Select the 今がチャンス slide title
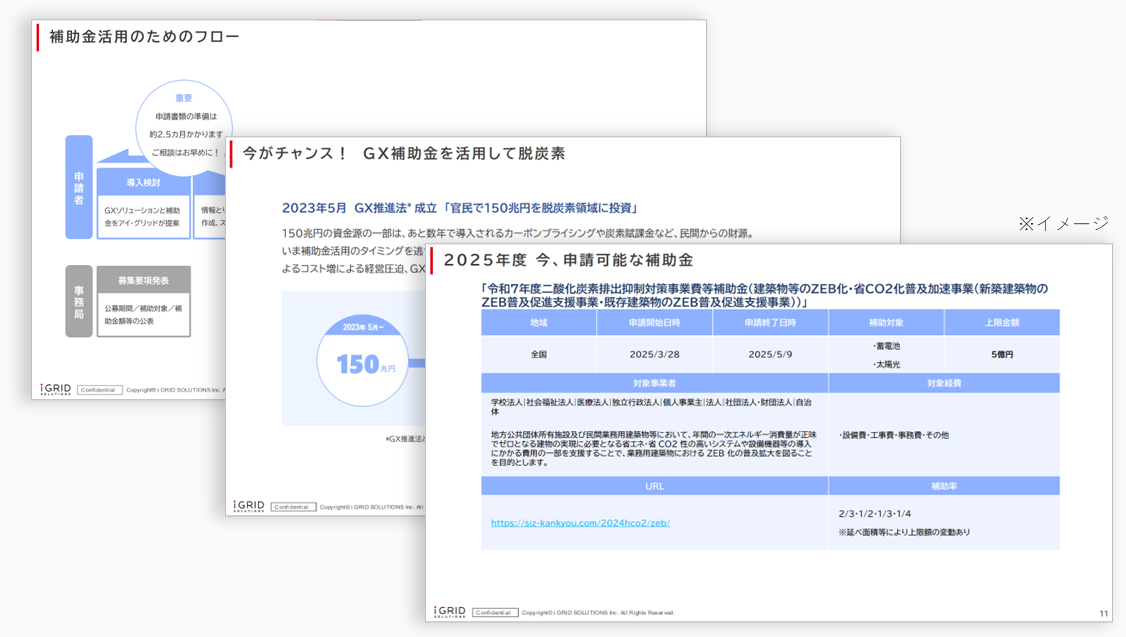 tap(404, 153)
